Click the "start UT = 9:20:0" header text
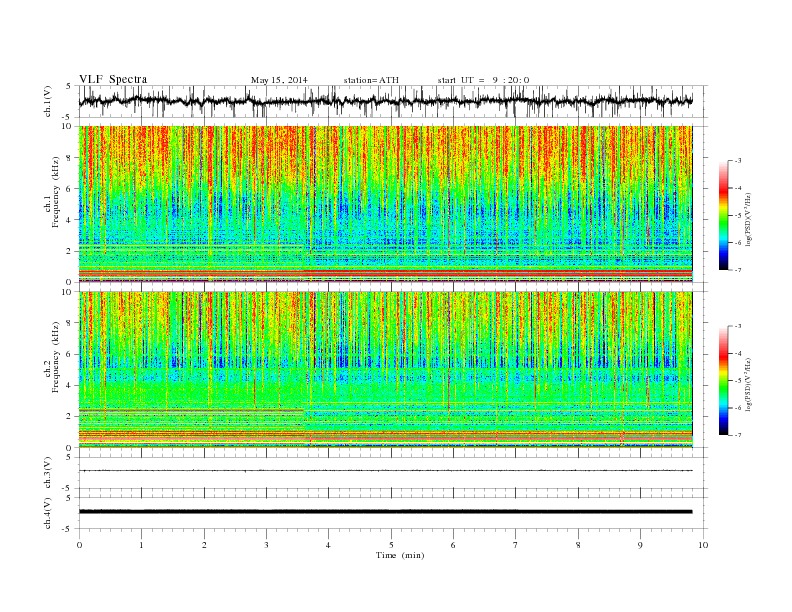This screenshot has height=612, width=792. coord(483,80)
